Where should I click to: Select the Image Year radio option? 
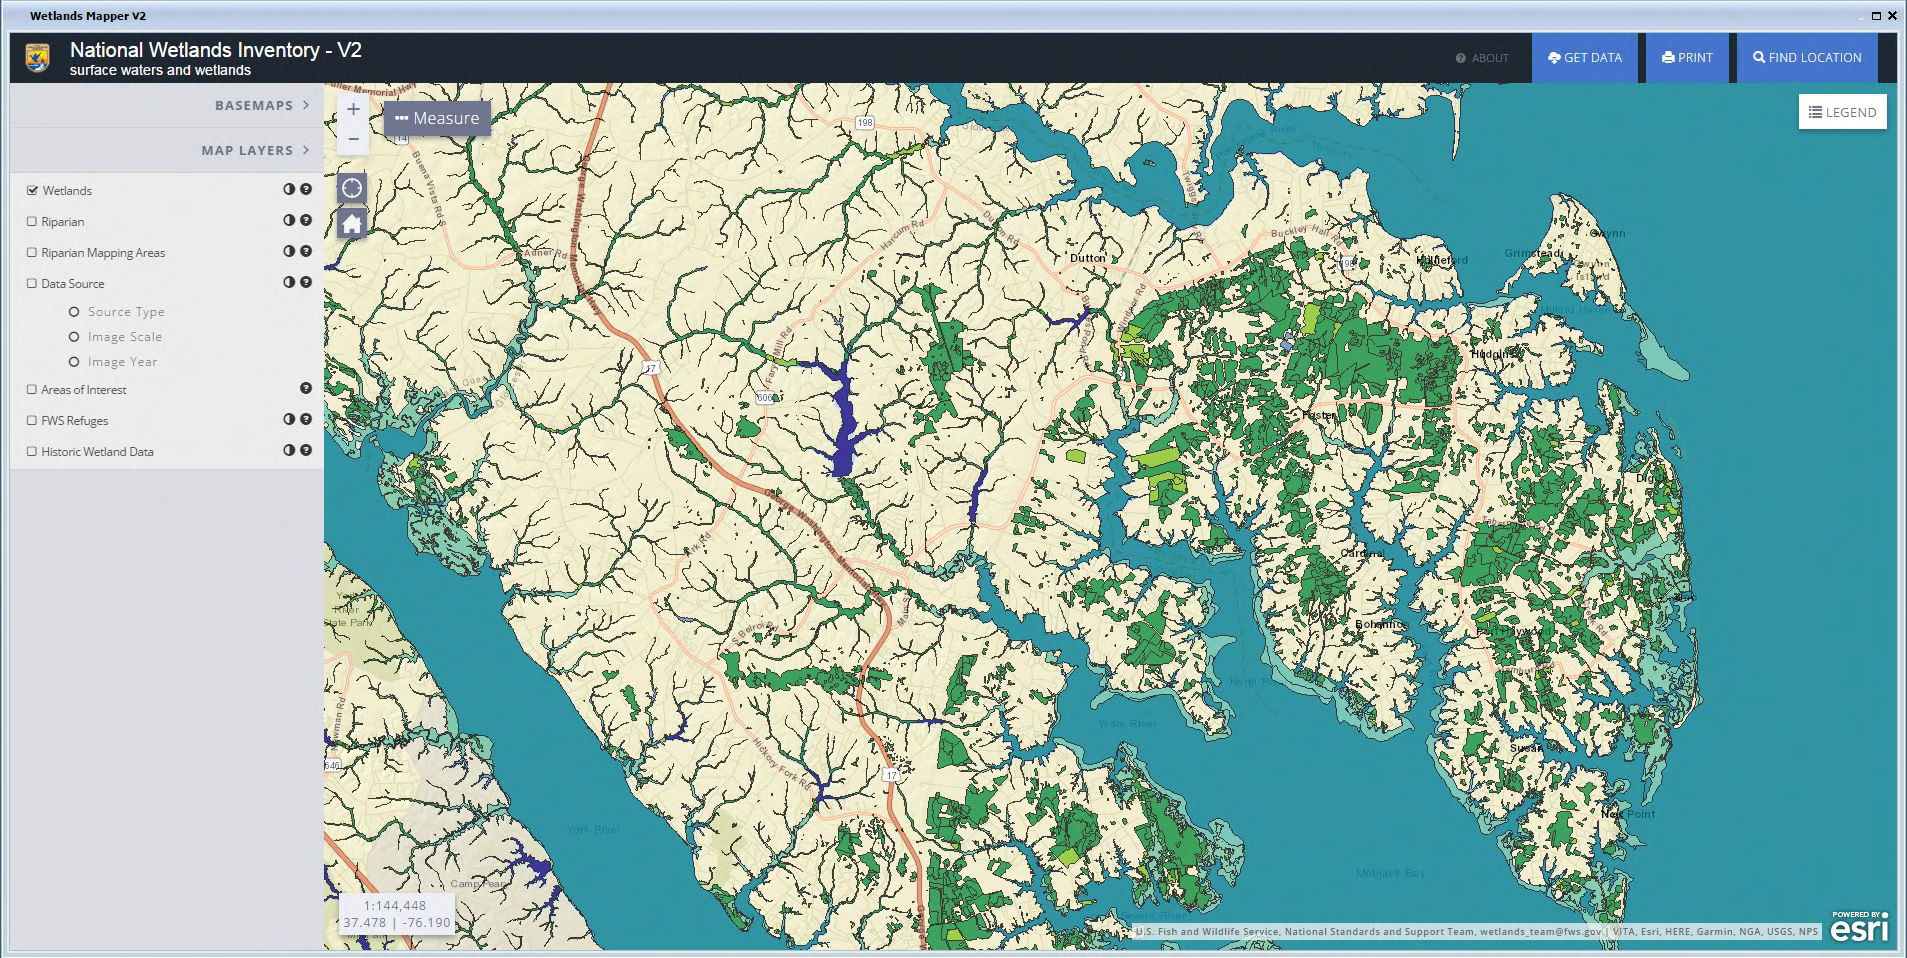[x=74, y=362]
